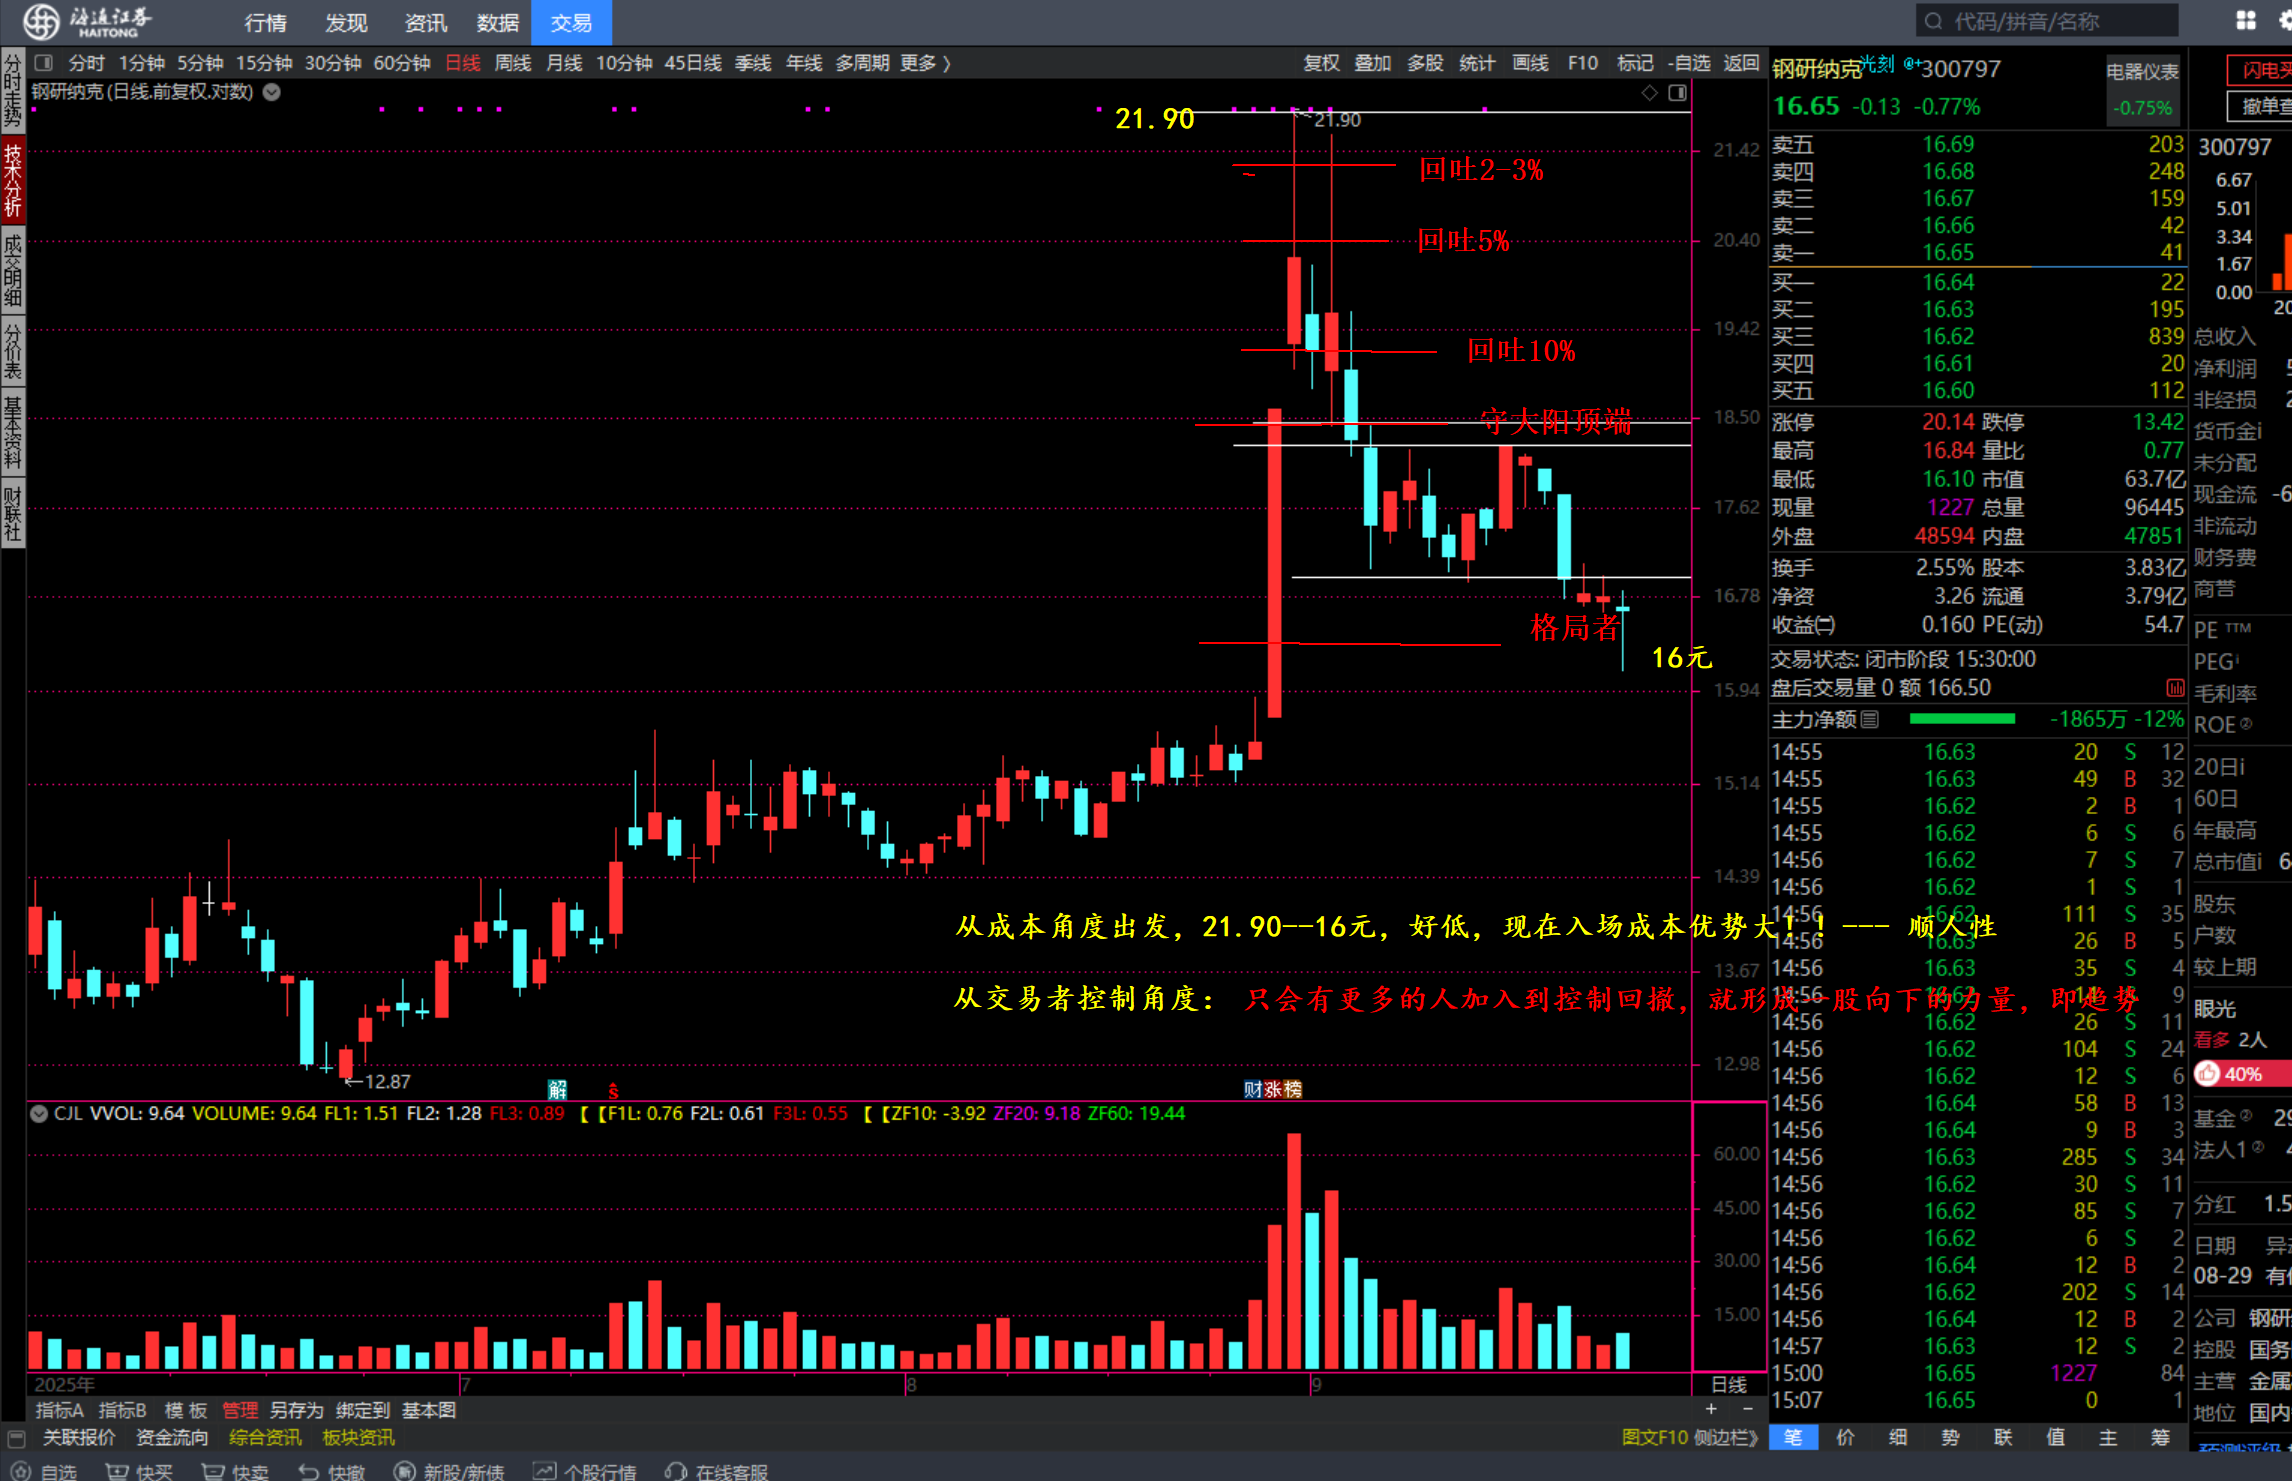Click in the stock code search field
The height and width of the screenshot is (1481, 2292).
(2047, 21)
